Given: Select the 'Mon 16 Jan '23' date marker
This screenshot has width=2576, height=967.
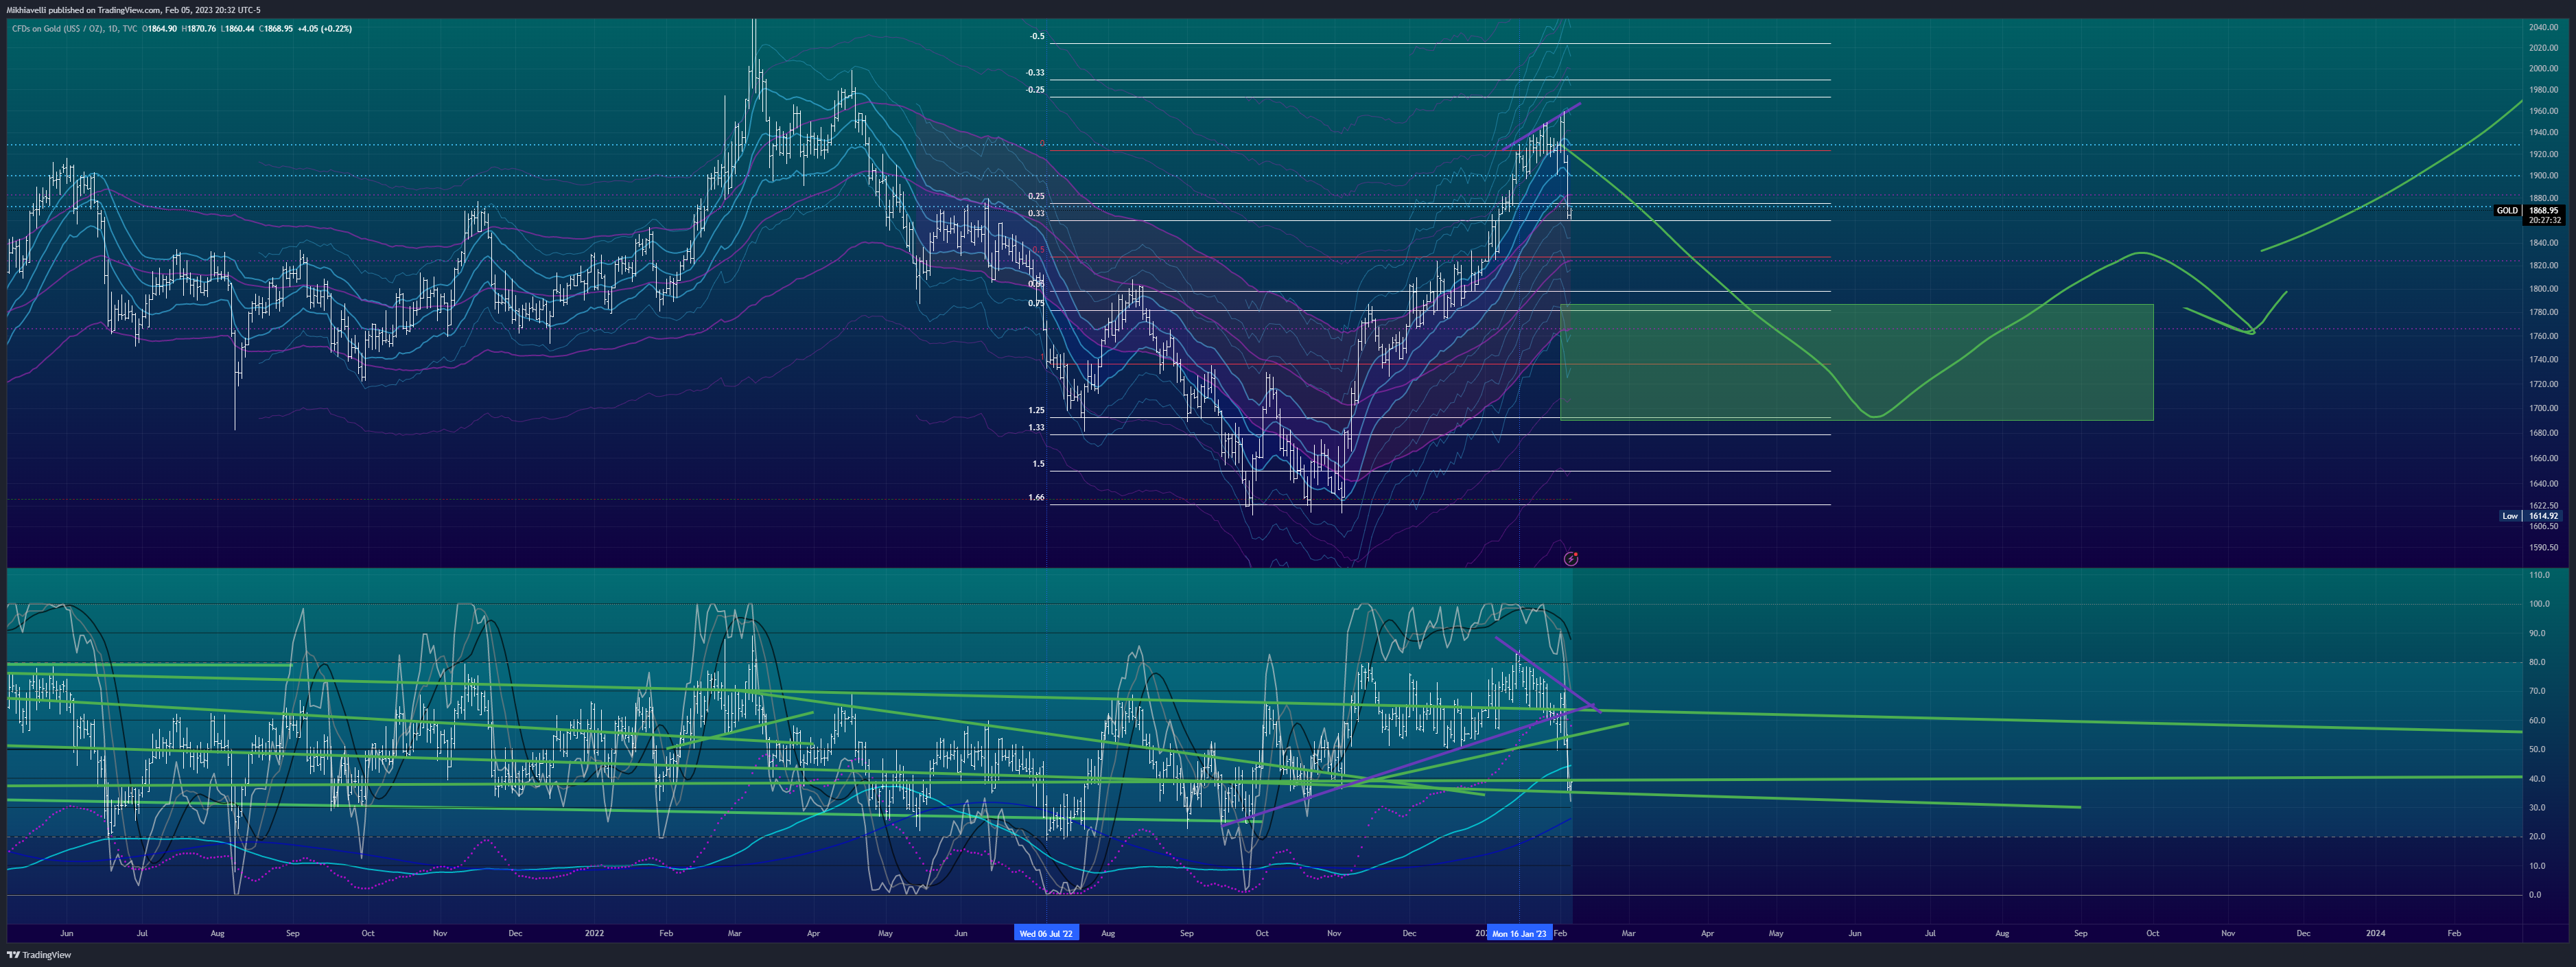Looking at the screenshot, I should (1519, 934).
